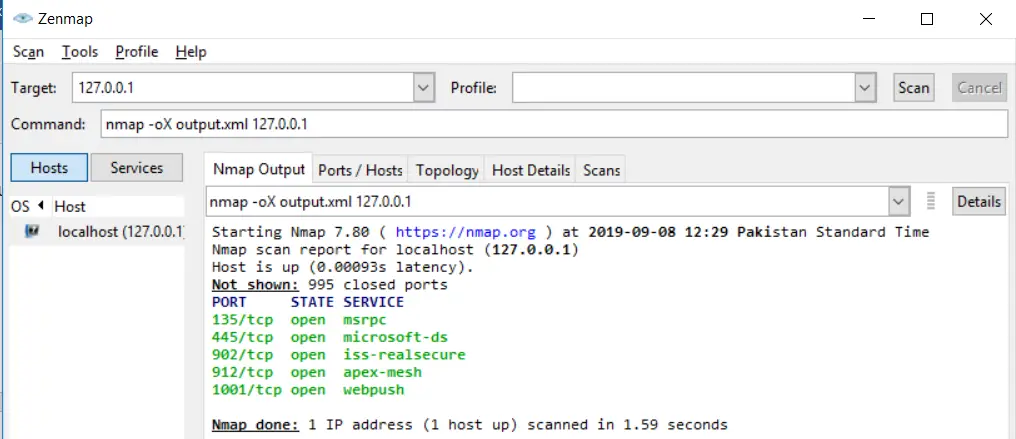Click the 'Nmap done:' text in output
1016x439 pixels.
[x=255, y=425]
